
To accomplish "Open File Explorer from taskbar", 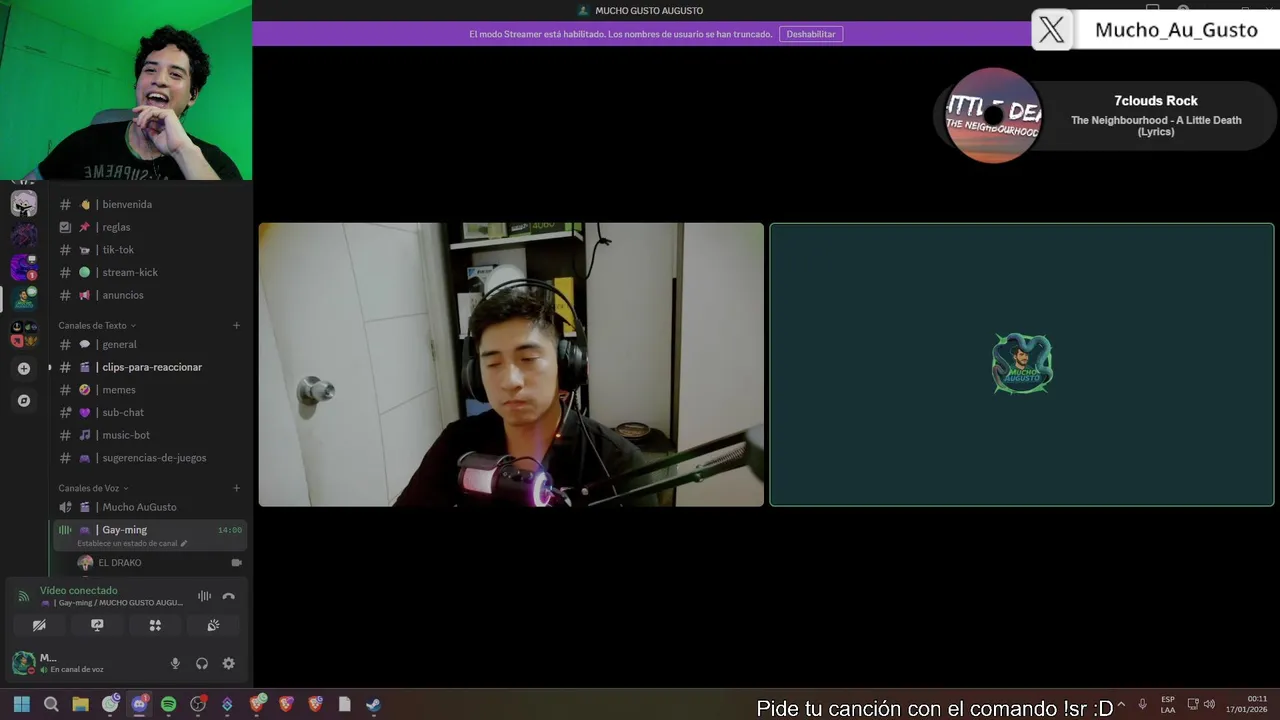I will pos(80,704).
